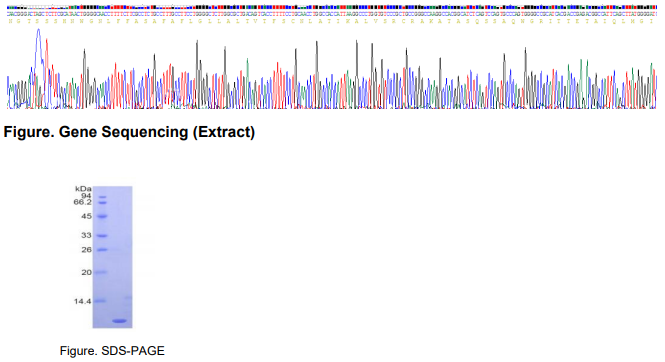Click the nucleotide sequence text row
665x362 pixels.
point(332,14)
